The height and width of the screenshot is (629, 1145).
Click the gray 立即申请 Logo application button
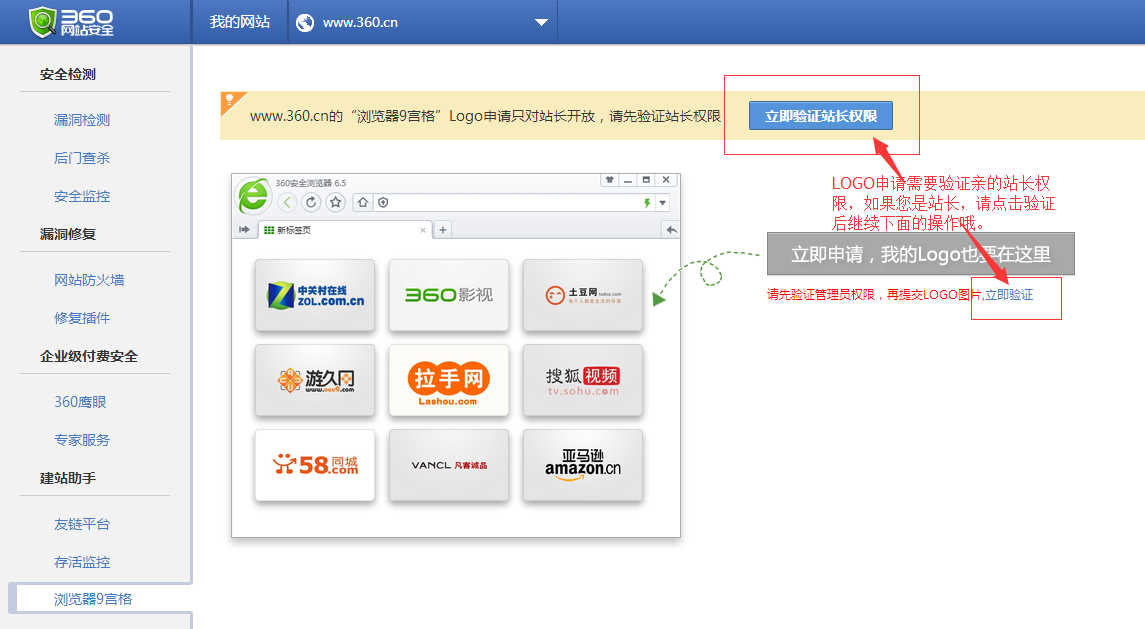(920, 253)
